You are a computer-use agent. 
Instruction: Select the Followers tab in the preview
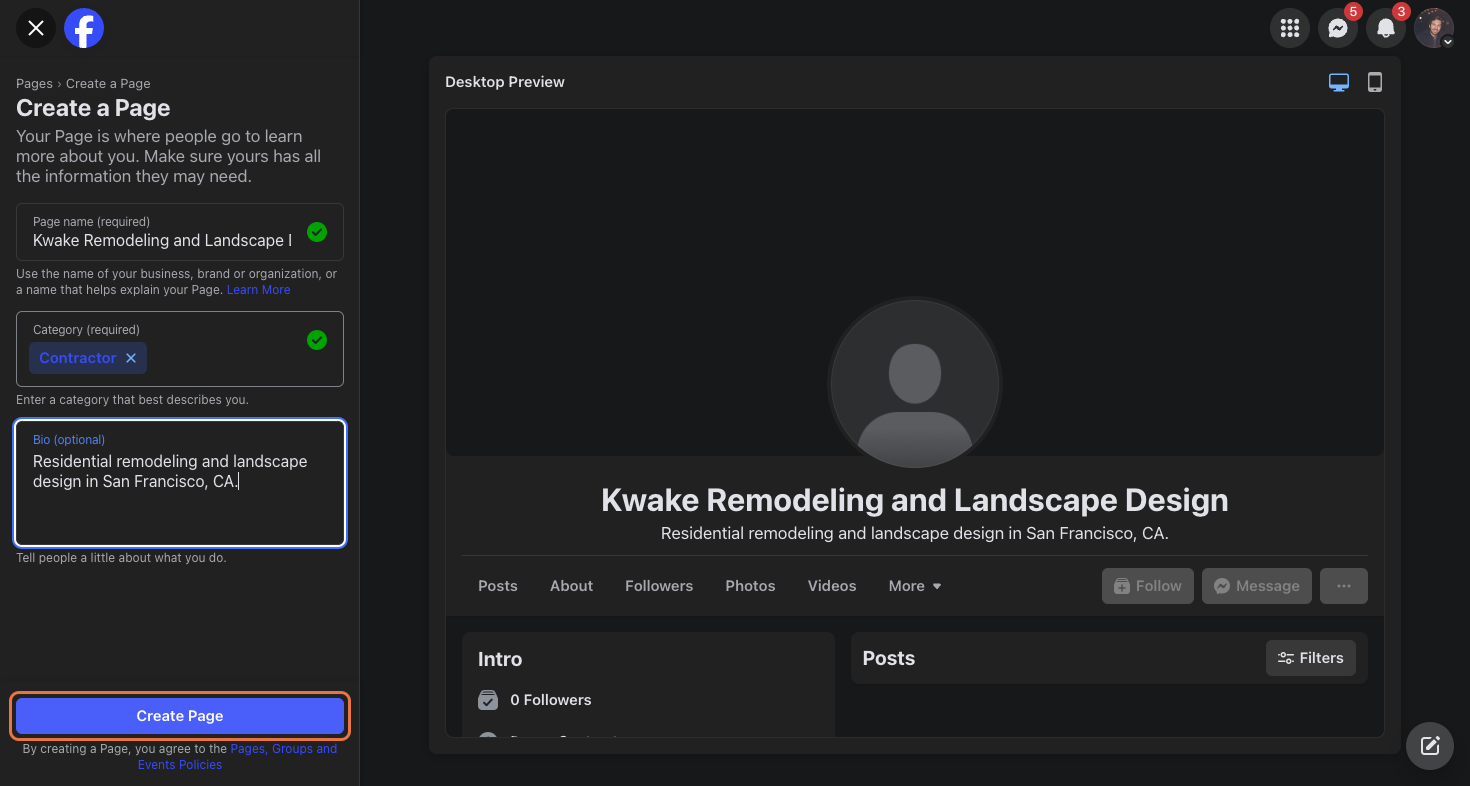point(659,586)
